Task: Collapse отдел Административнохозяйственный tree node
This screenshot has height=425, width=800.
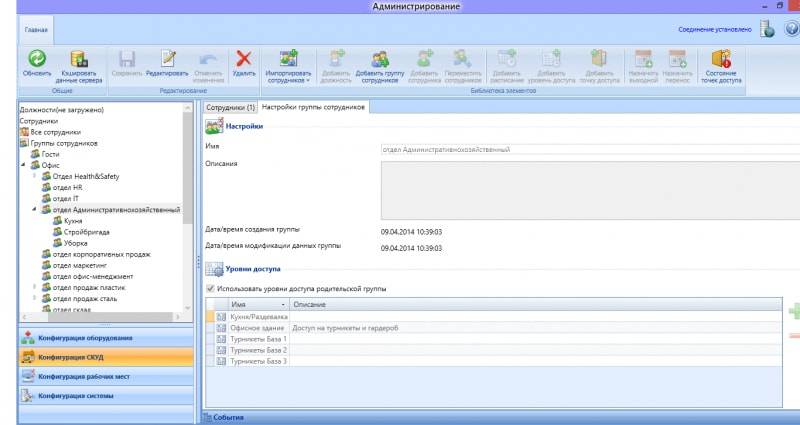Action: (x=34, y=210)
